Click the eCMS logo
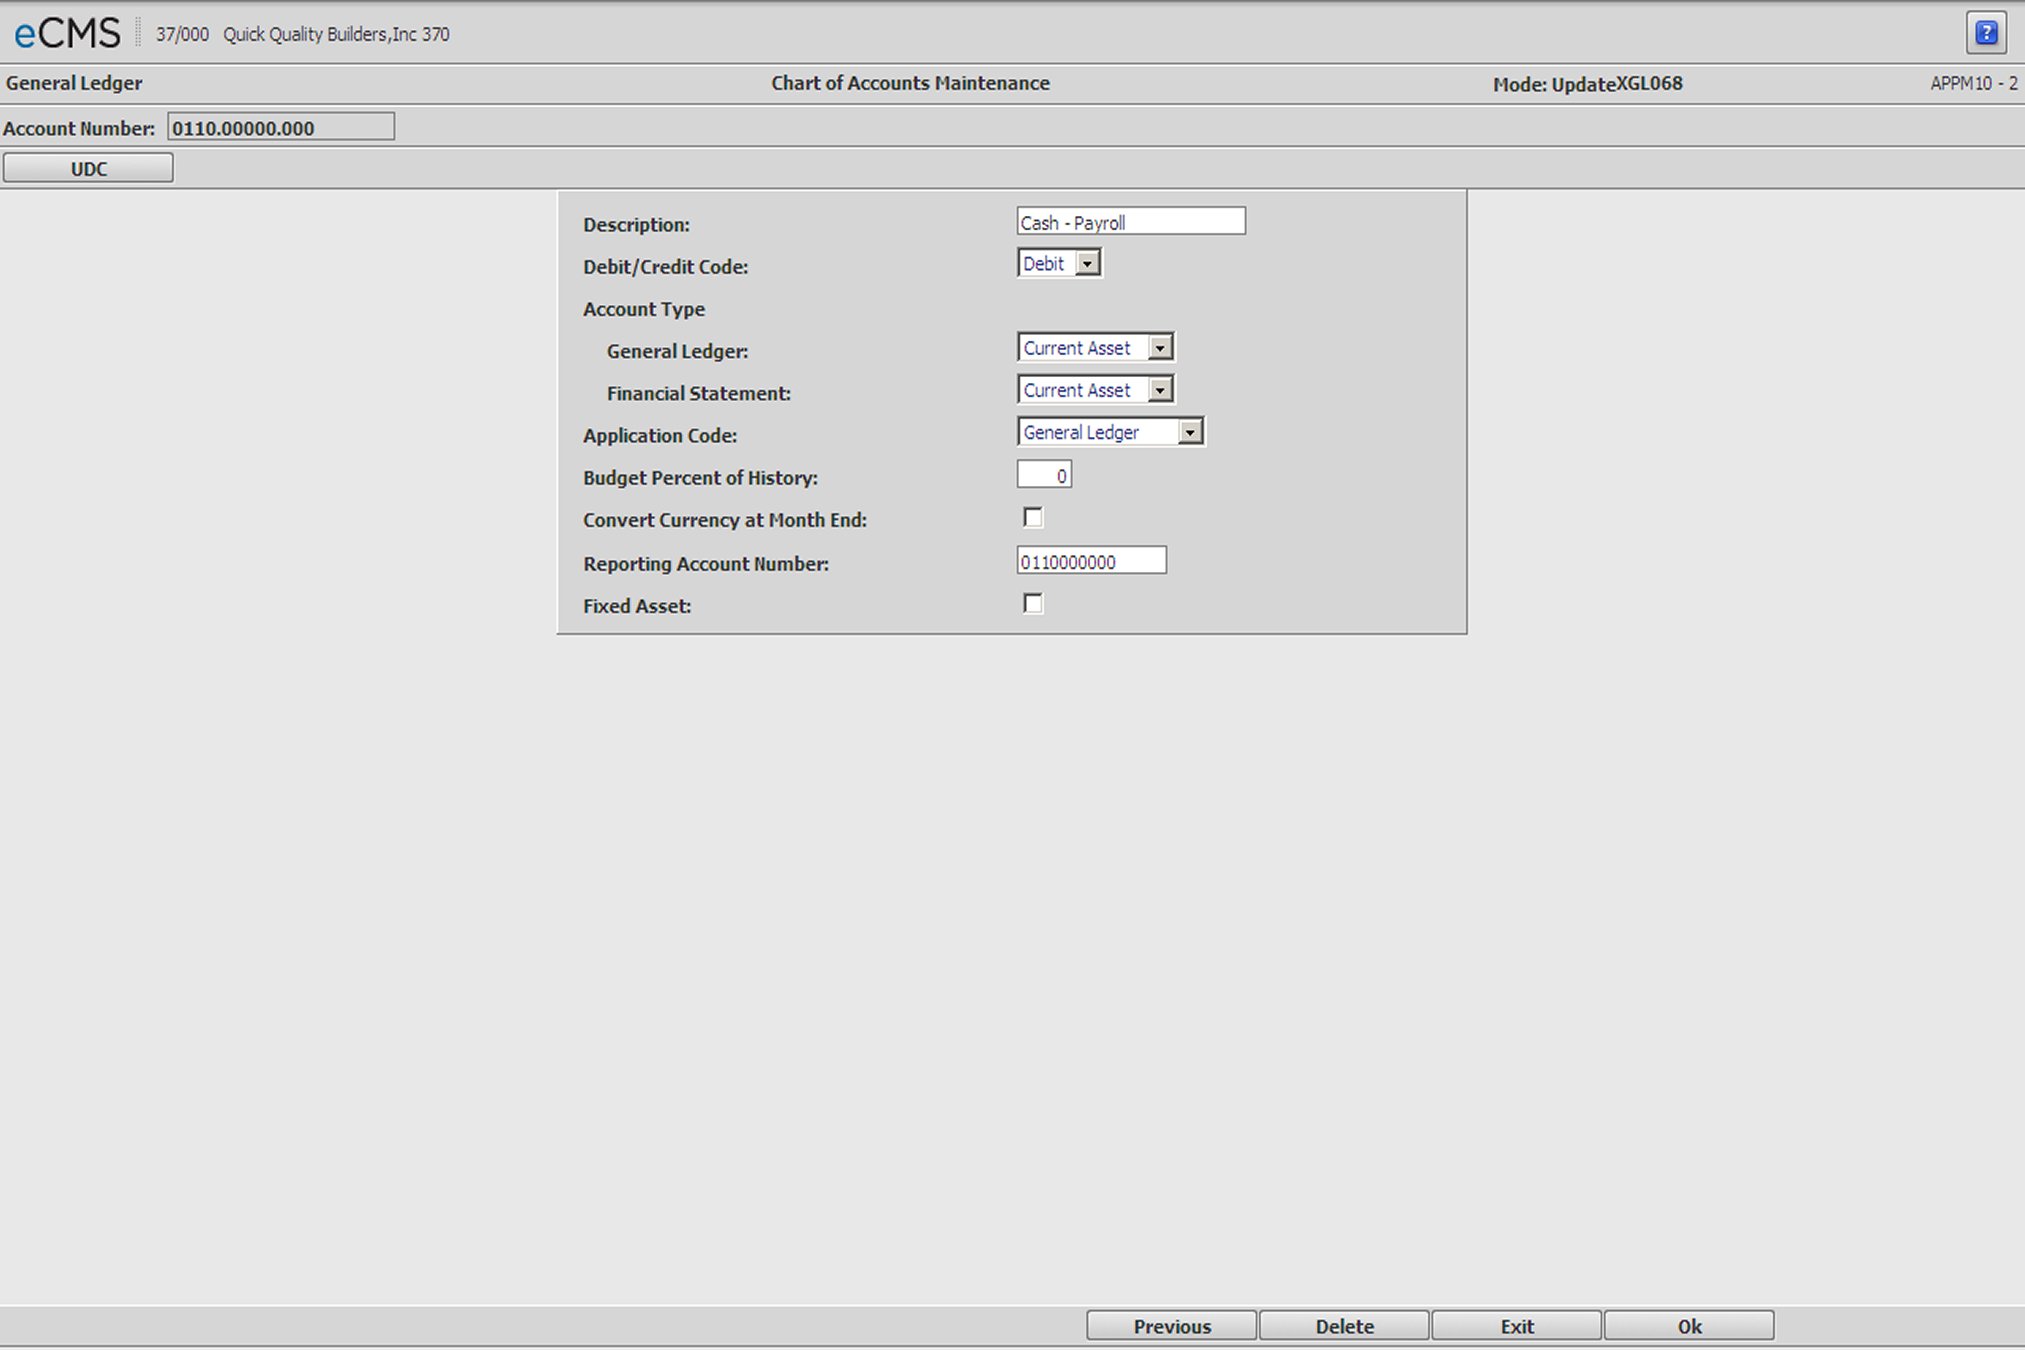 tap(67, 33)
